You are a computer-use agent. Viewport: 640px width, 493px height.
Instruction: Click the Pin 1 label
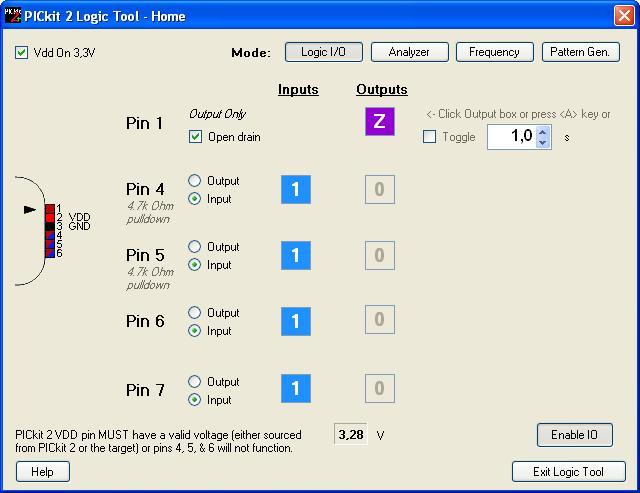[x=144, y=123]
